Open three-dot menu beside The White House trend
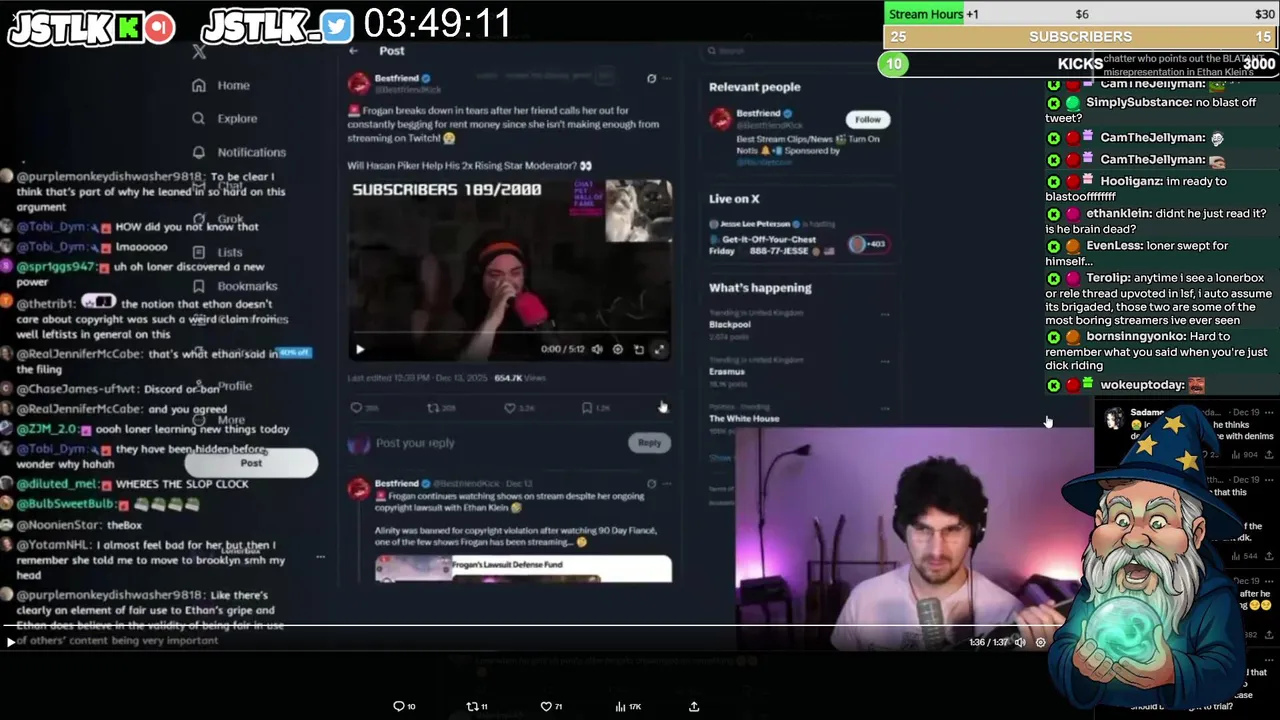Viewport: 1280px width, 720px height. (884, 408)
